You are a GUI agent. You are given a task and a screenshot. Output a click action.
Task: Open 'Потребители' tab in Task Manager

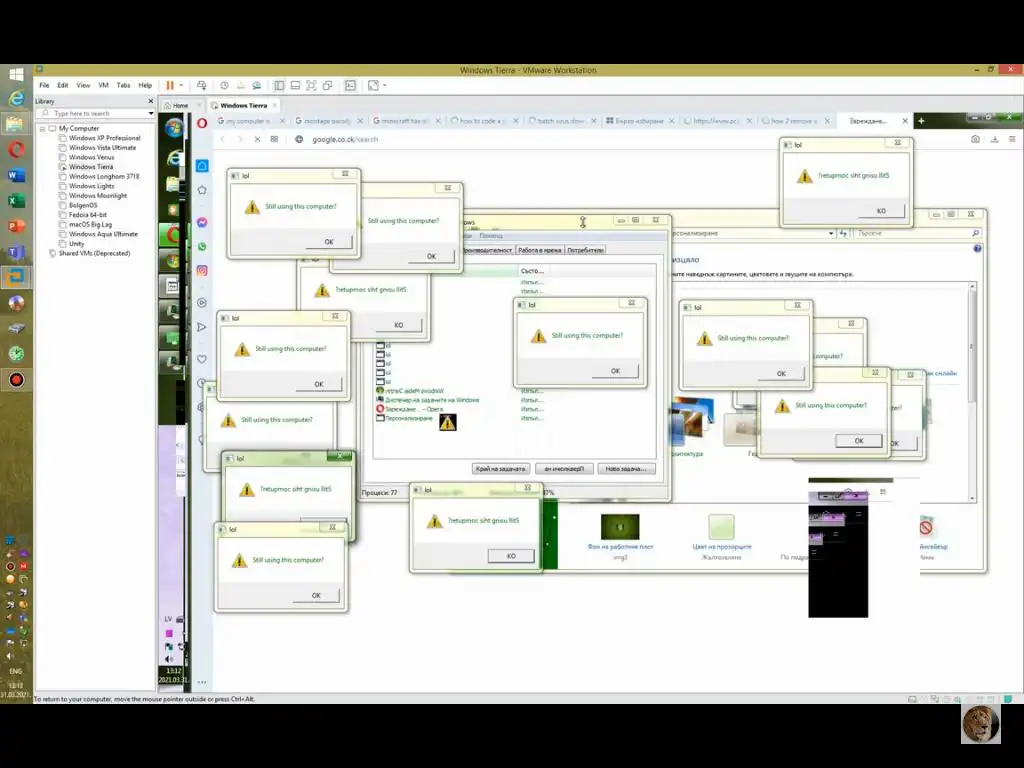[585, 250]
